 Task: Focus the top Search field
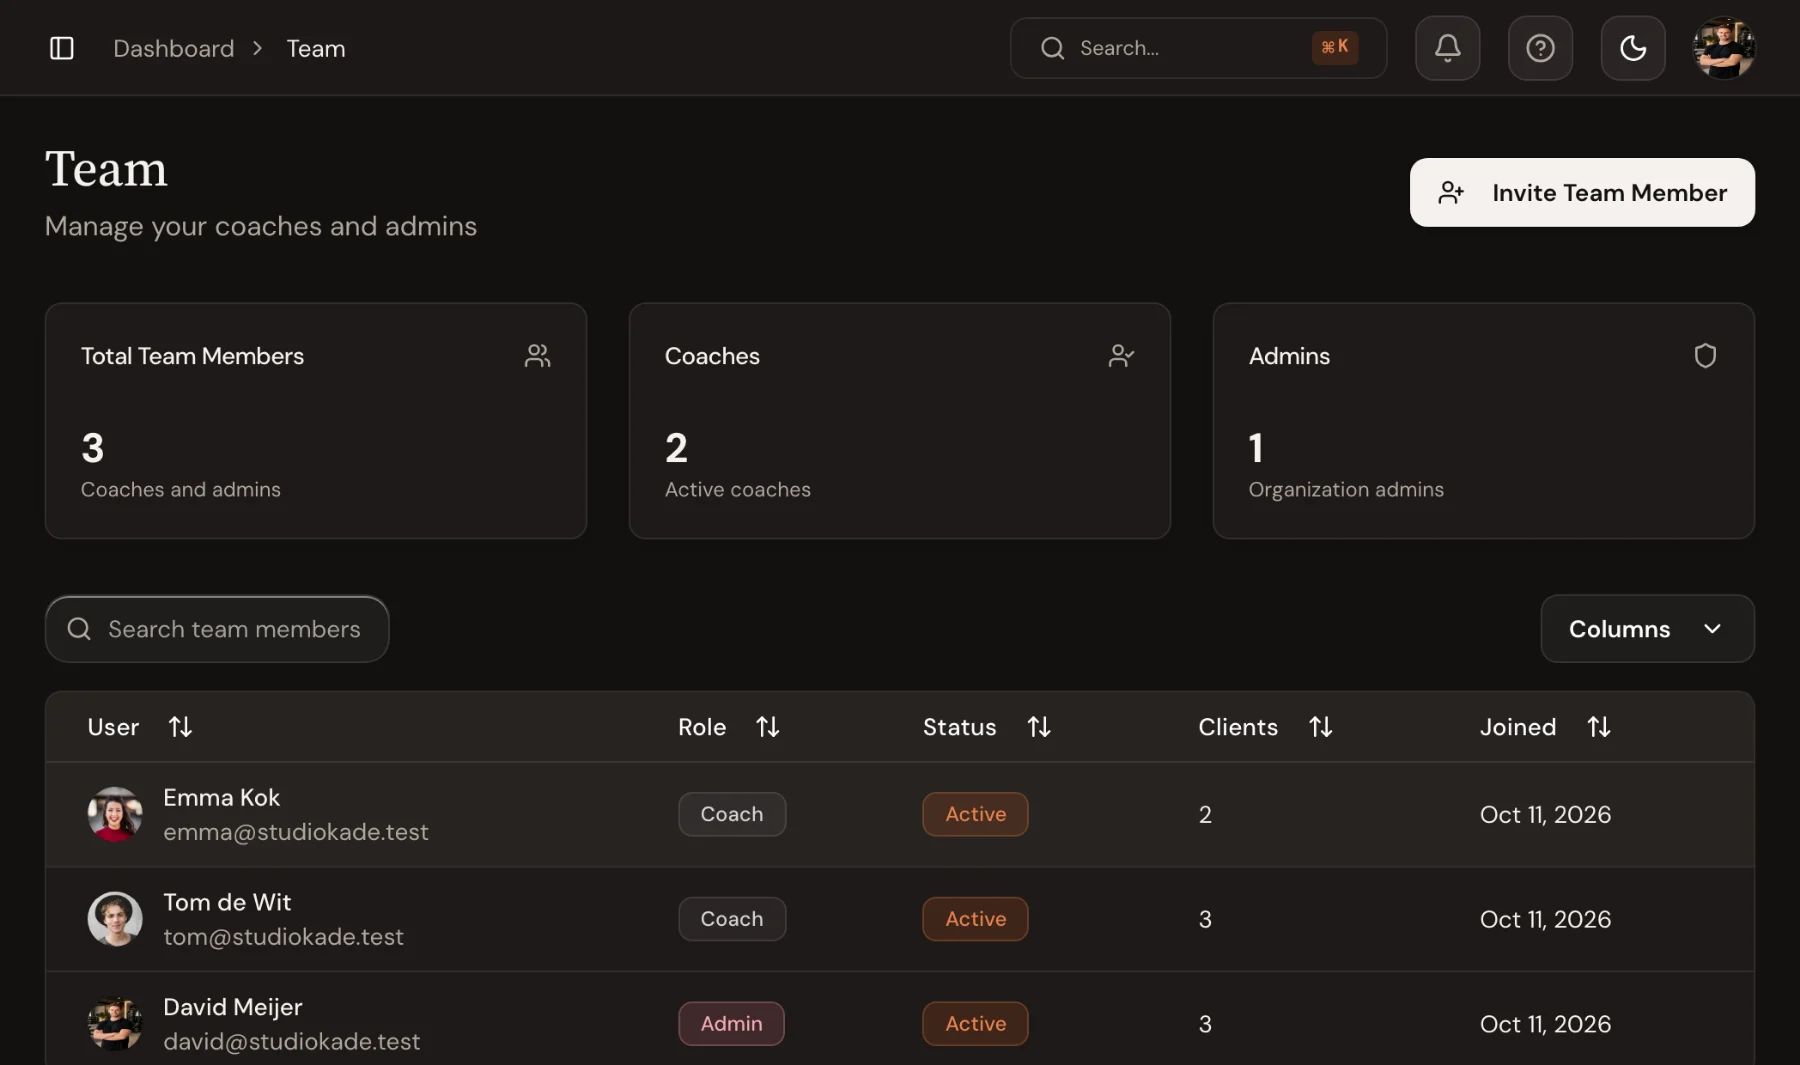1198,48
